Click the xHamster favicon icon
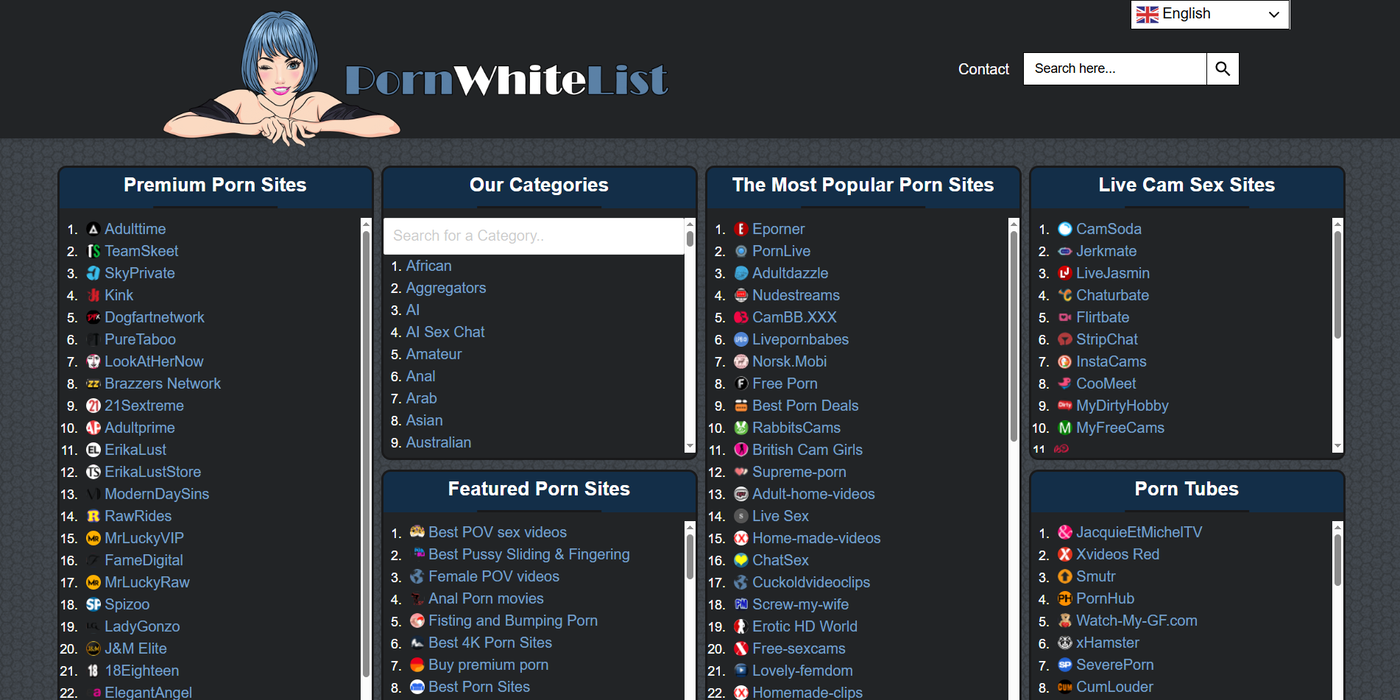 (1065, 643)
